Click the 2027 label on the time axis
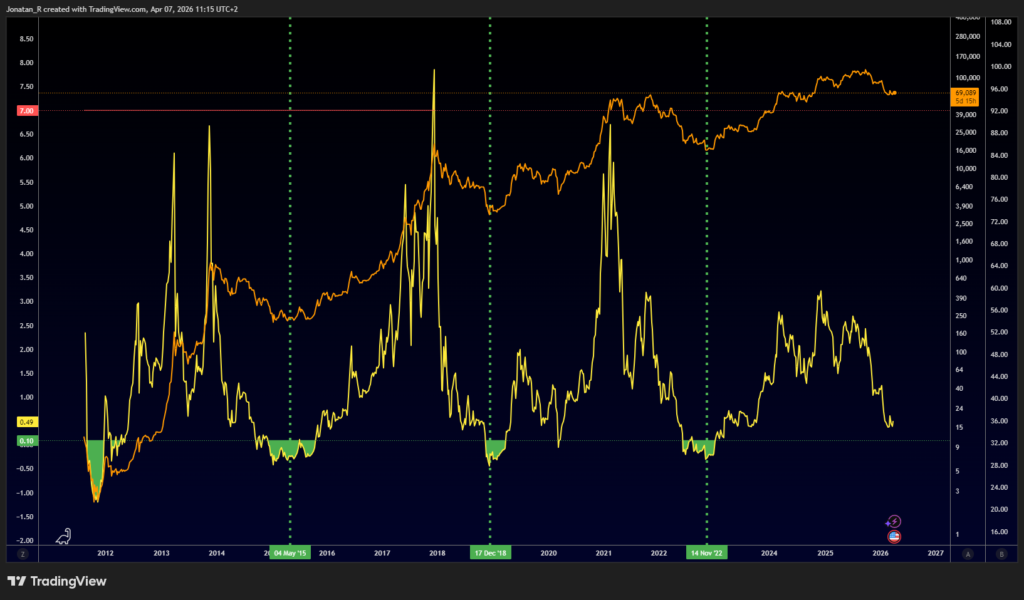The height and width of the screenshot is (600, 1024). [935, 553]
